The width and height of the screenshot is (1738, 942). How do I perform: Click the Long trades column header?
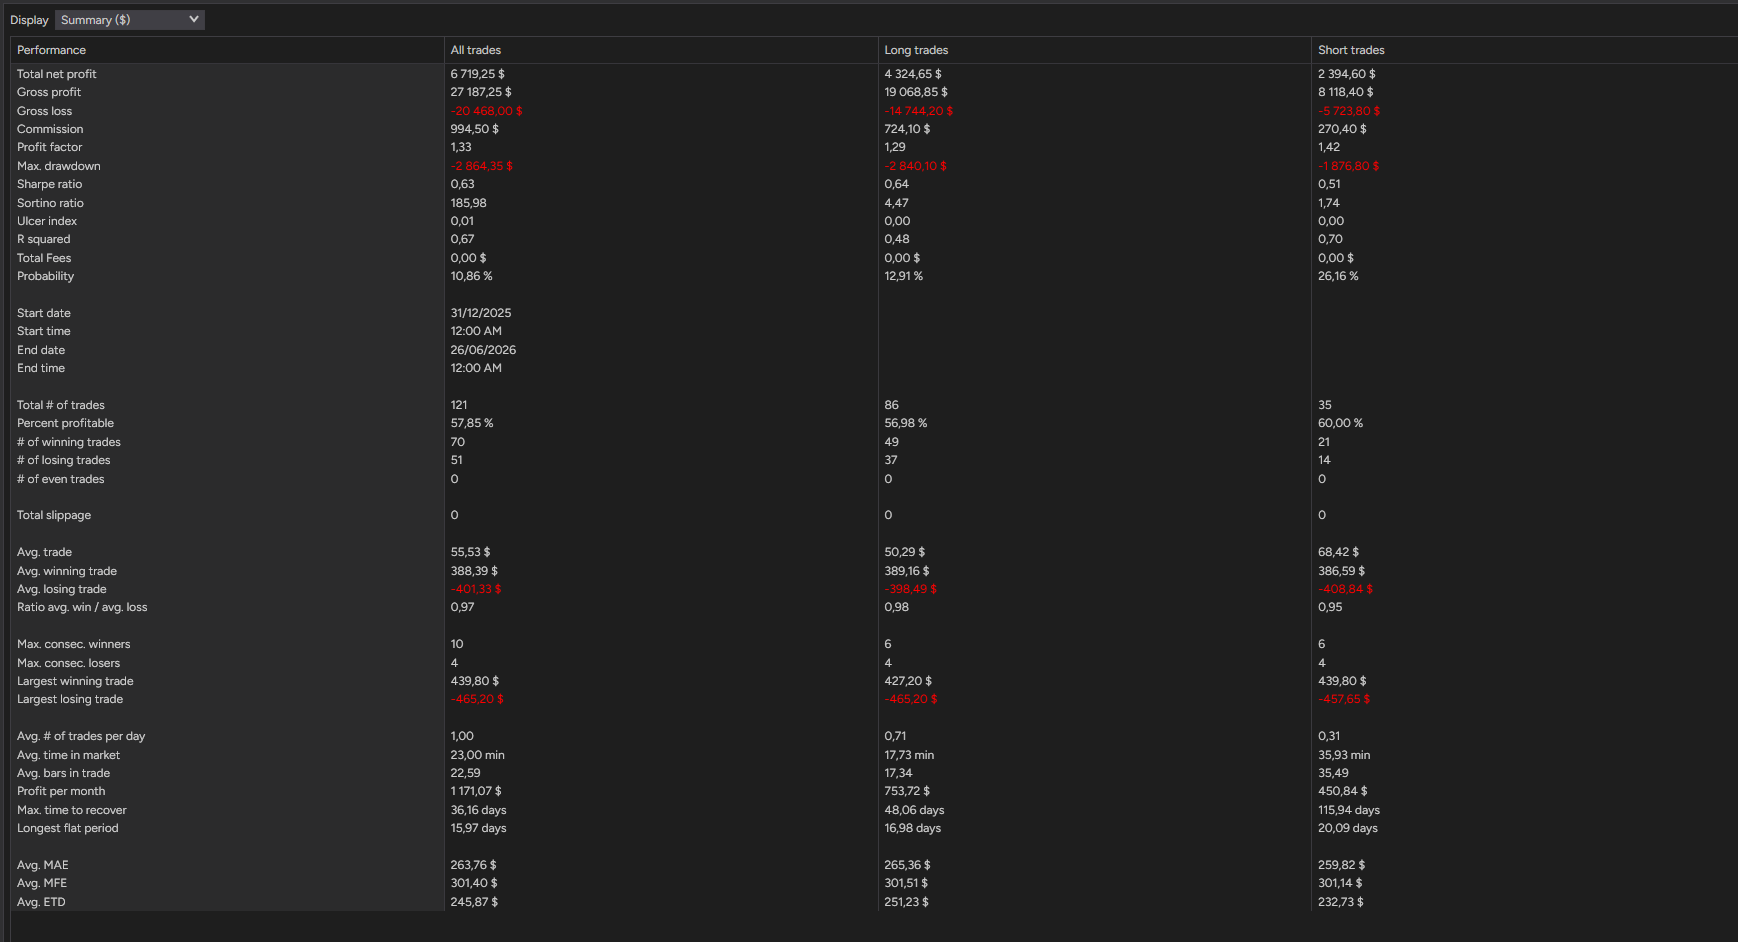pos(1095,50)
